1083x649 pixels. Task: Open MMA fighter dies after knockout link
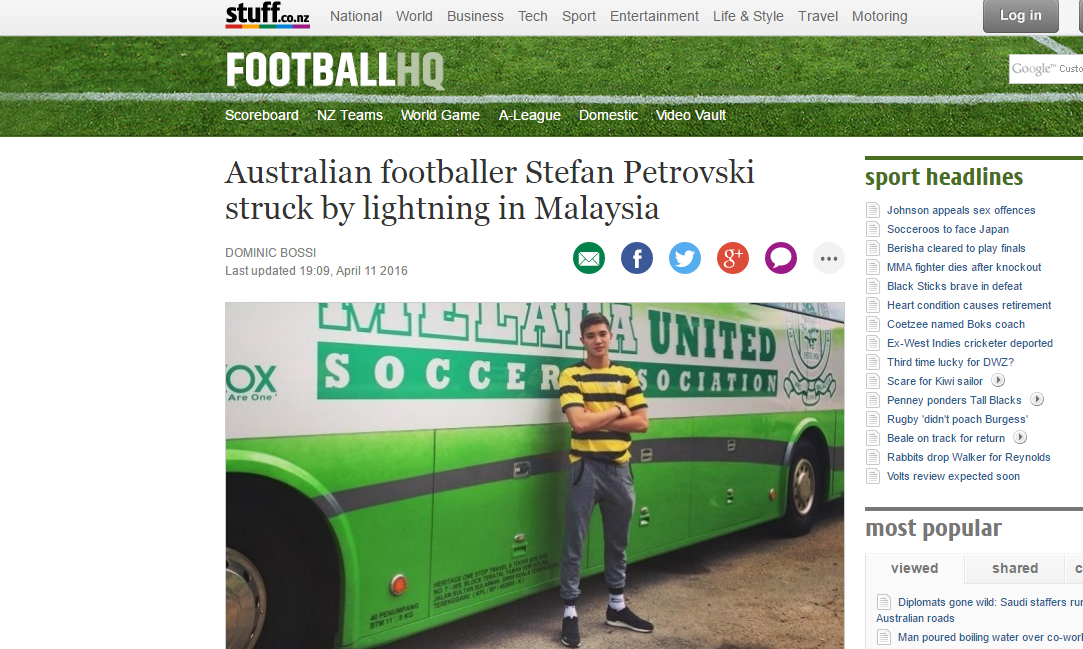click(x=964, y=267)
